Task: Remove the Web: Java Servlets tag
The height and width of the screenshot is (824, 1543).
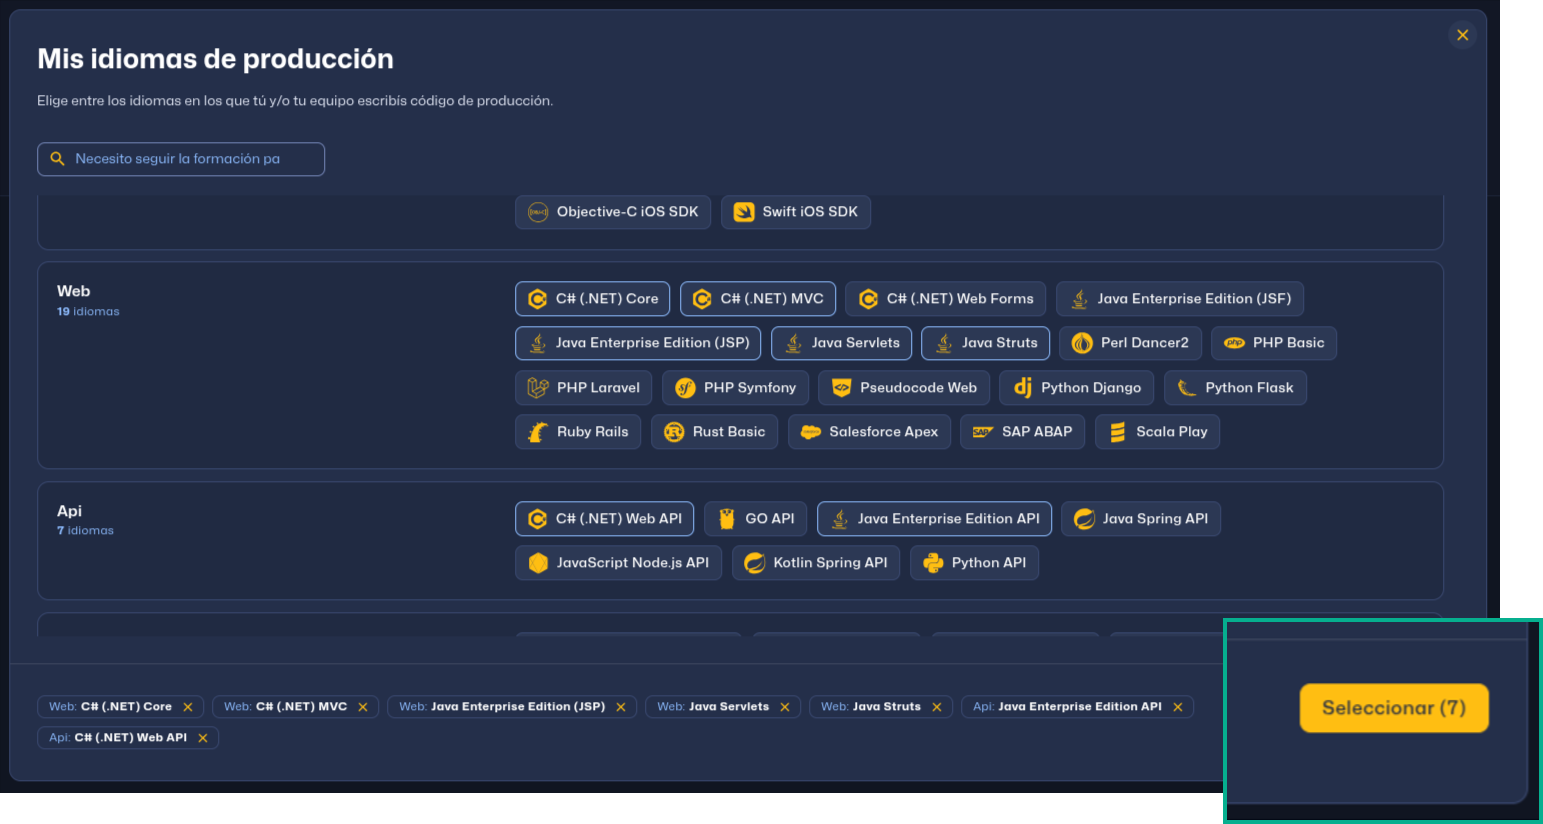Action: (785, 707)
